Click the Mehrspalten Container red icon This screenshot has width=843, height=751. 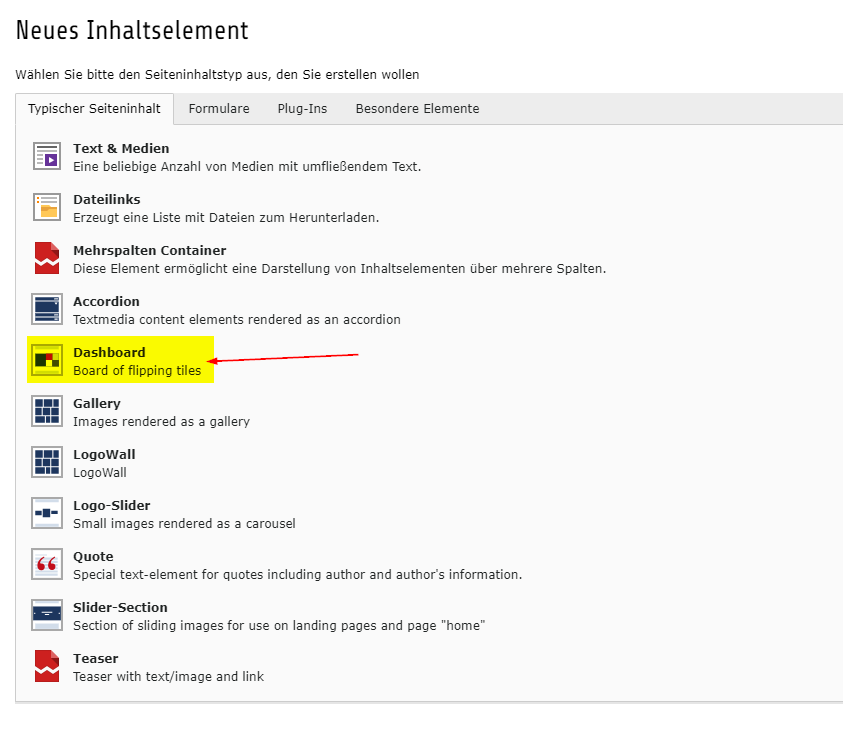[x=47, y=259]
